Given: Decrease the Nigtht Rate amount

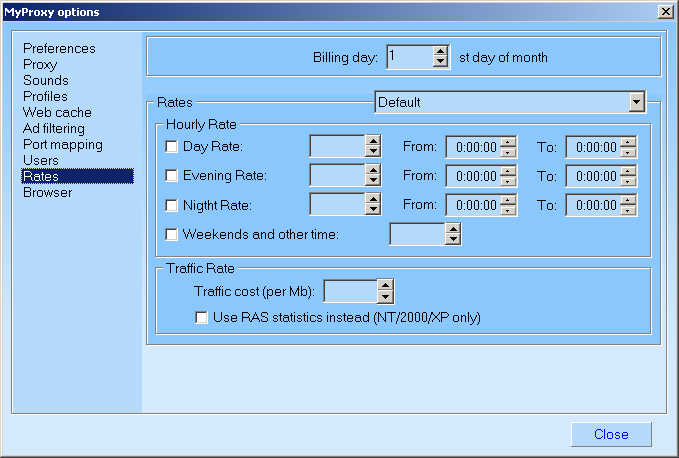Looking at the screenshot, I should point(372,209).
